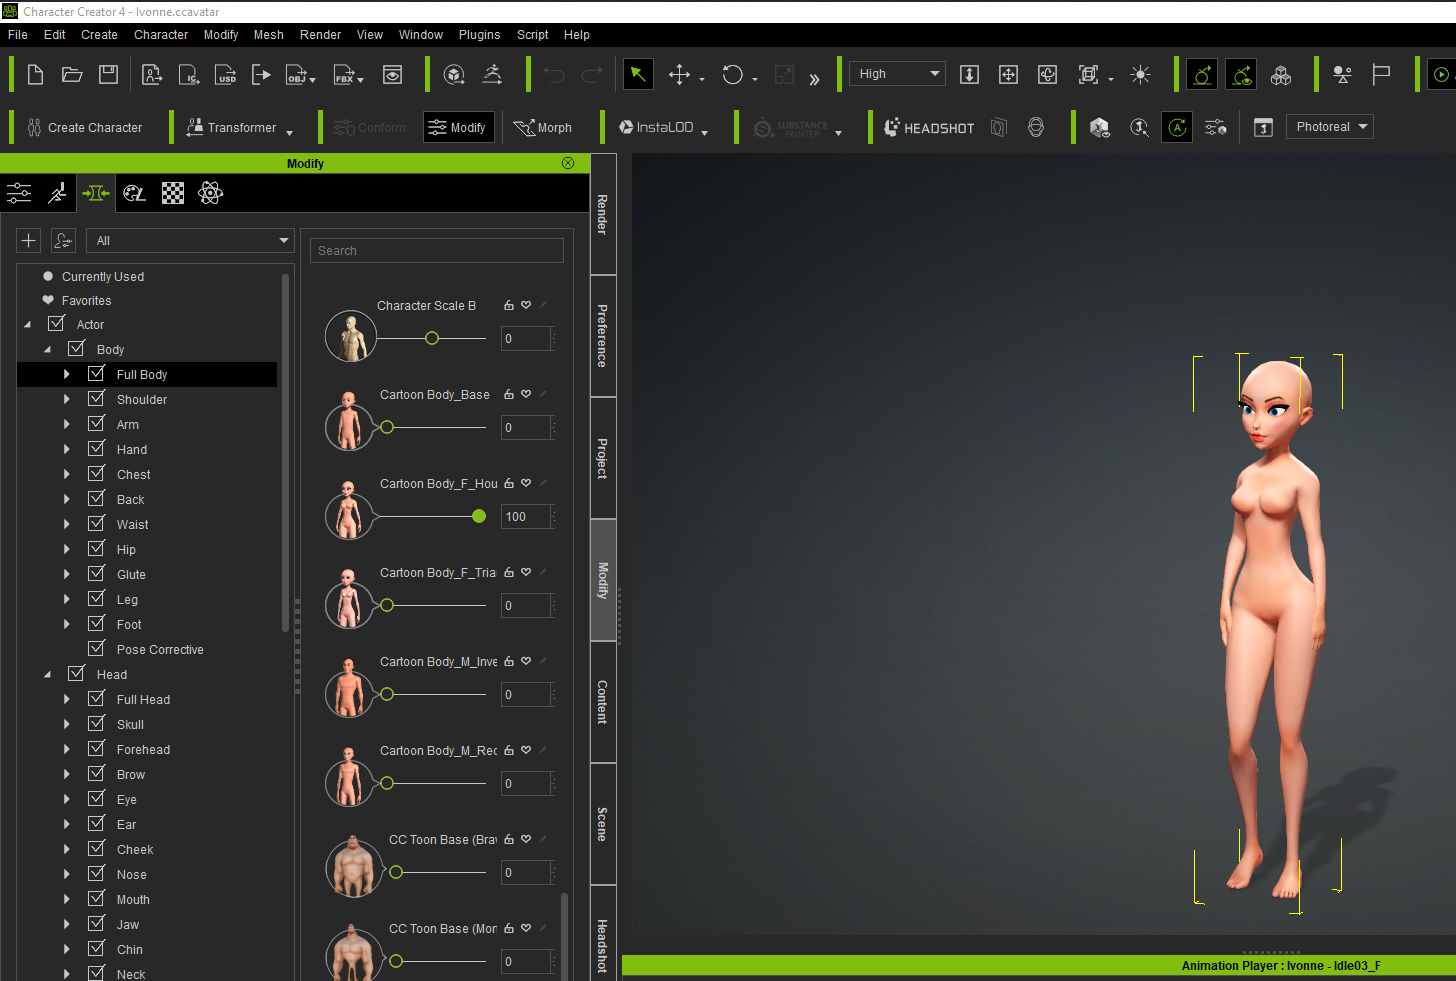Image resolution: width=1456 pixels, height=981 pixels.
Task: Switch to the Content side tab
Action: point(603,702)
